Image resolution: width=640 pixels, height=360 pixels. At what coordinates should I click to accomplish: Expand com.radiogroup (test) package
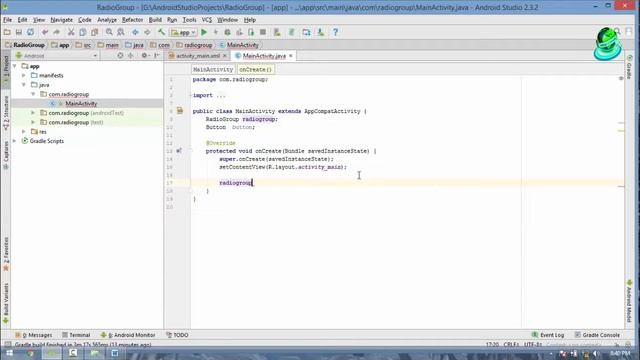pyautogui.click(x=33, y=122)
